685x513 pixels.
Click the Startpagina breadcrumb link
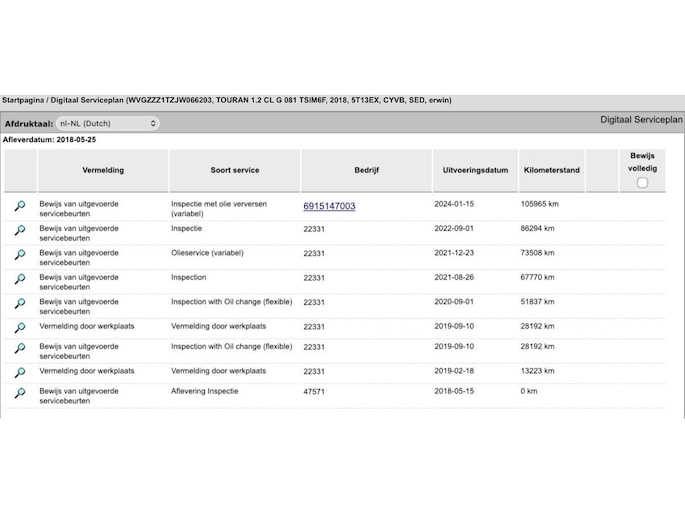(x=26, y=102)
